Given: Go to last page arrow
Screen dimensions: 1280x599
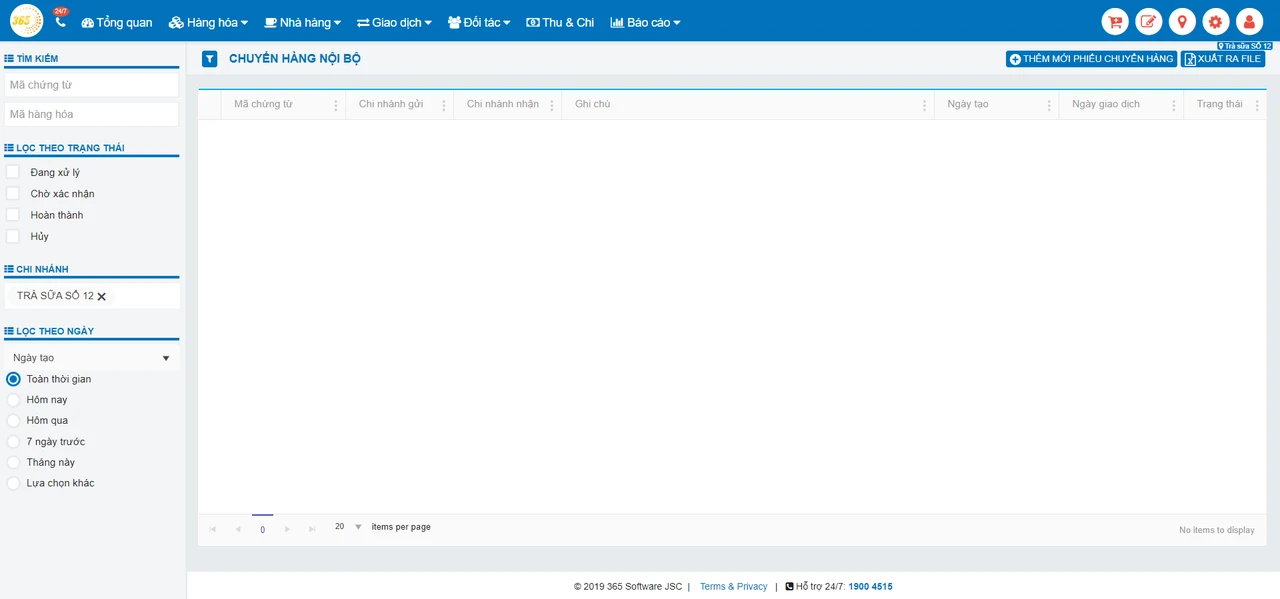Looking at the screenshot, I should point(313,529).
